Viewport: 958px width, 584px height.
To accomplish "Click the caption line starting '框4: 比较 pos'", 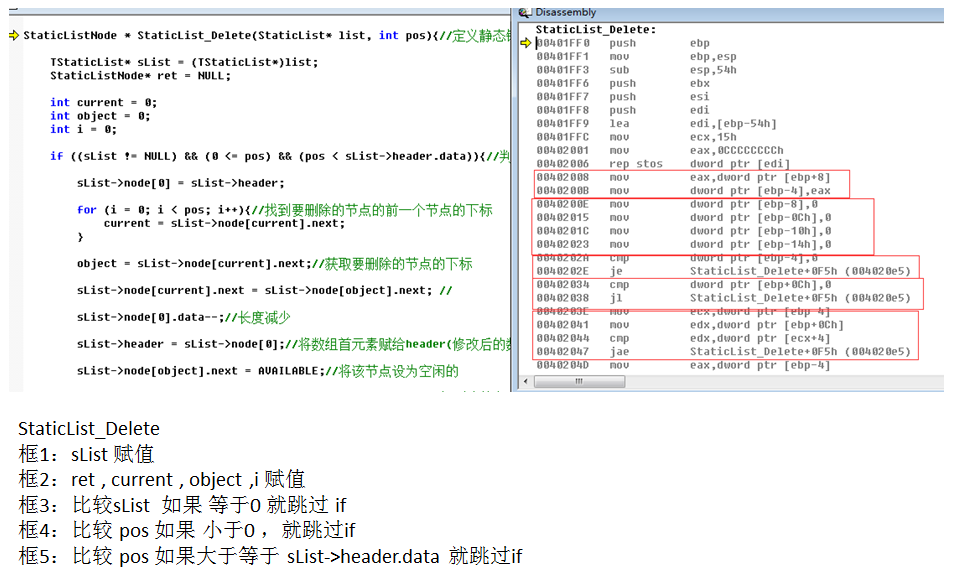I will 187,531.
